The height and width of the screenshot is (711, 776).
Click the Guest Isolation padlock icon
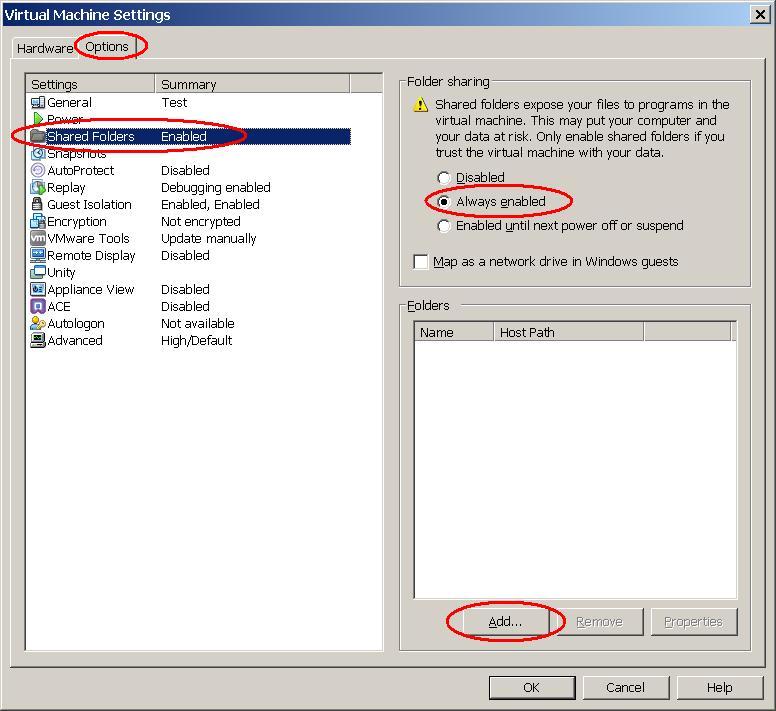[38, 204]
